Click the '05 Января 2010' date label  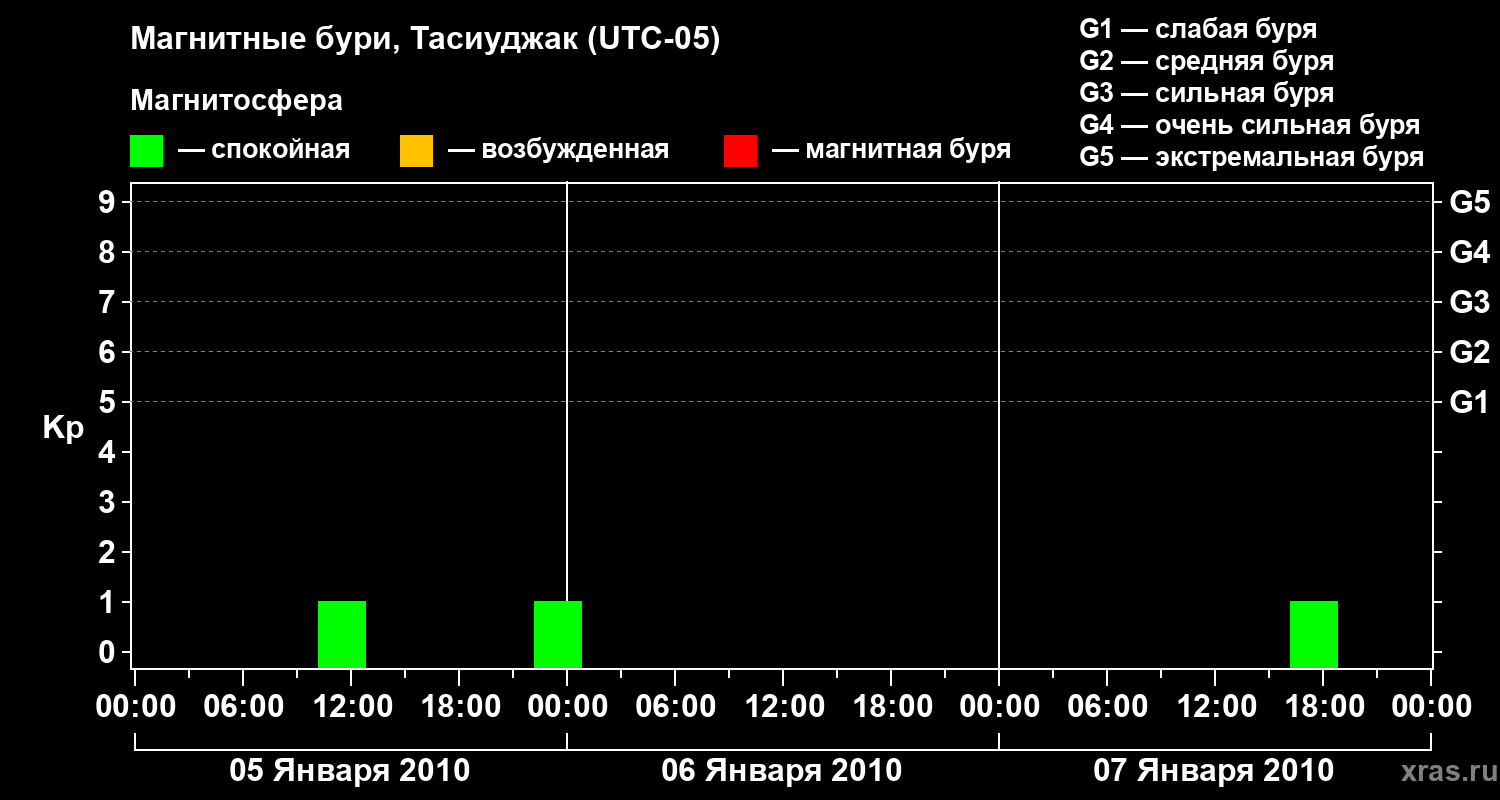tap(350, 771)
